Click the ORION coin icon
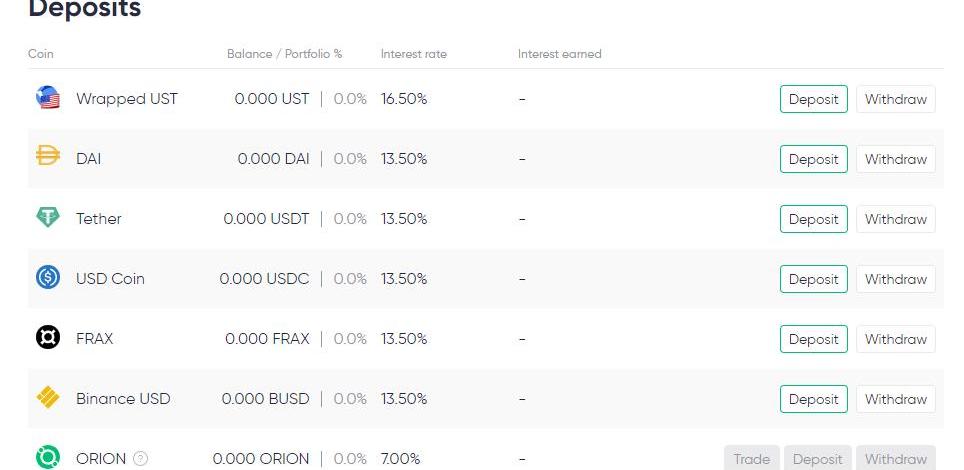This screenshot has width=964, height=470. [x=47, y=457]
